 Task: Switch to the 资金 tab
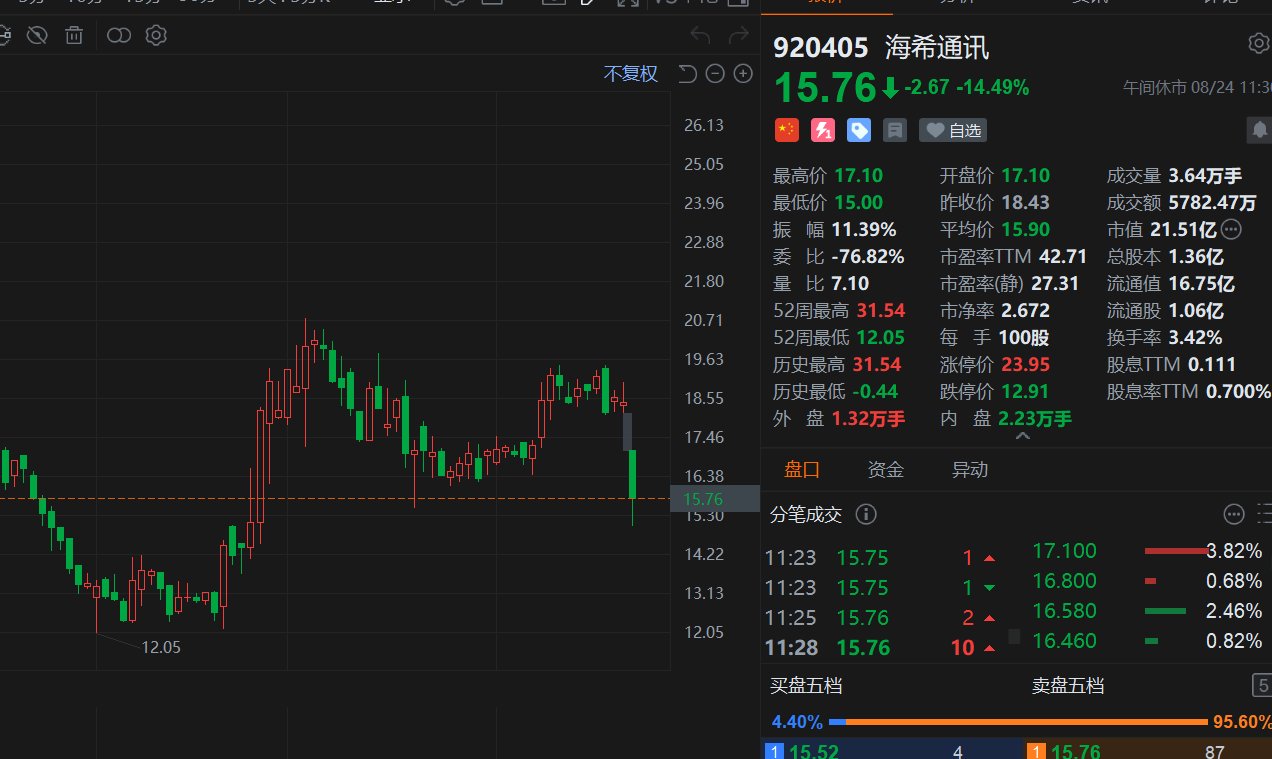[886, 470]
